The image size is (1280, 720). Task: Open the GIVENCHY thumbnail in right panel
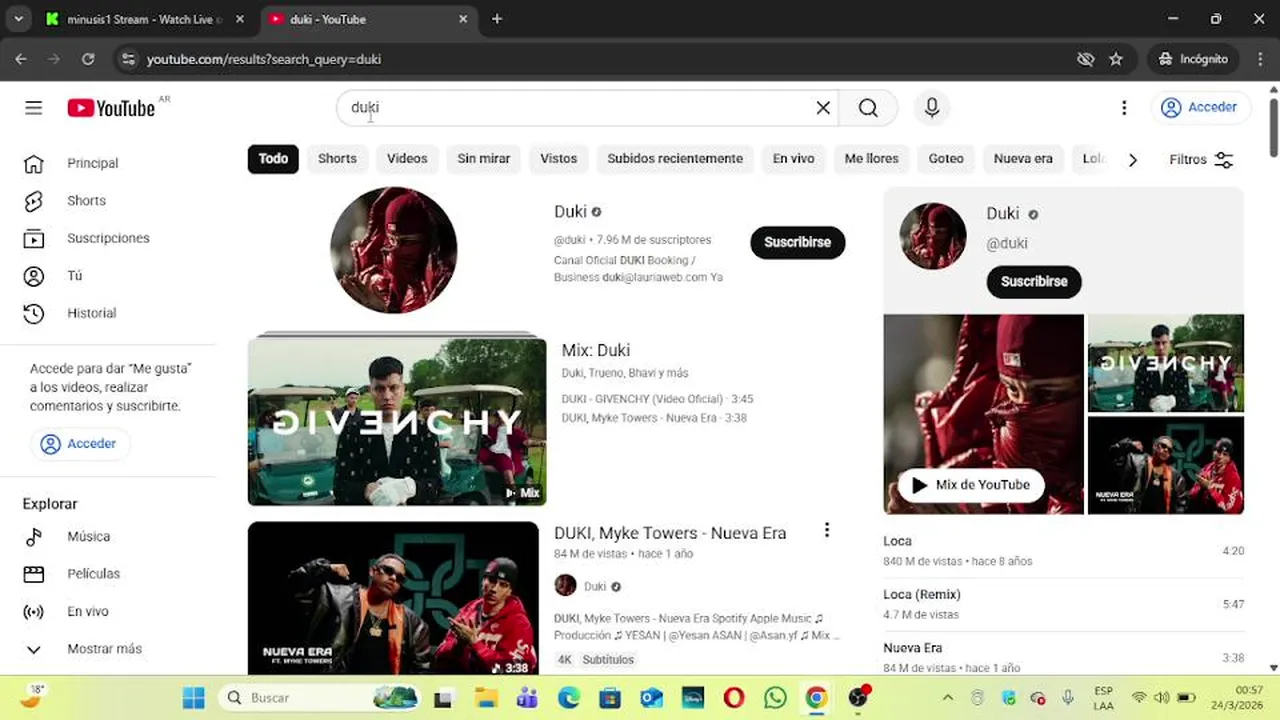1166,363
